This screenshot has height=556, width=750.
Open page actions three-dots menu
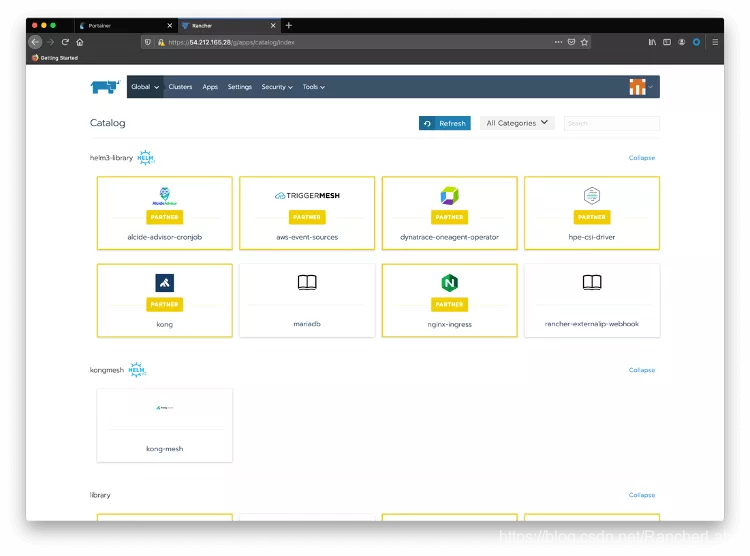point(558,42)
